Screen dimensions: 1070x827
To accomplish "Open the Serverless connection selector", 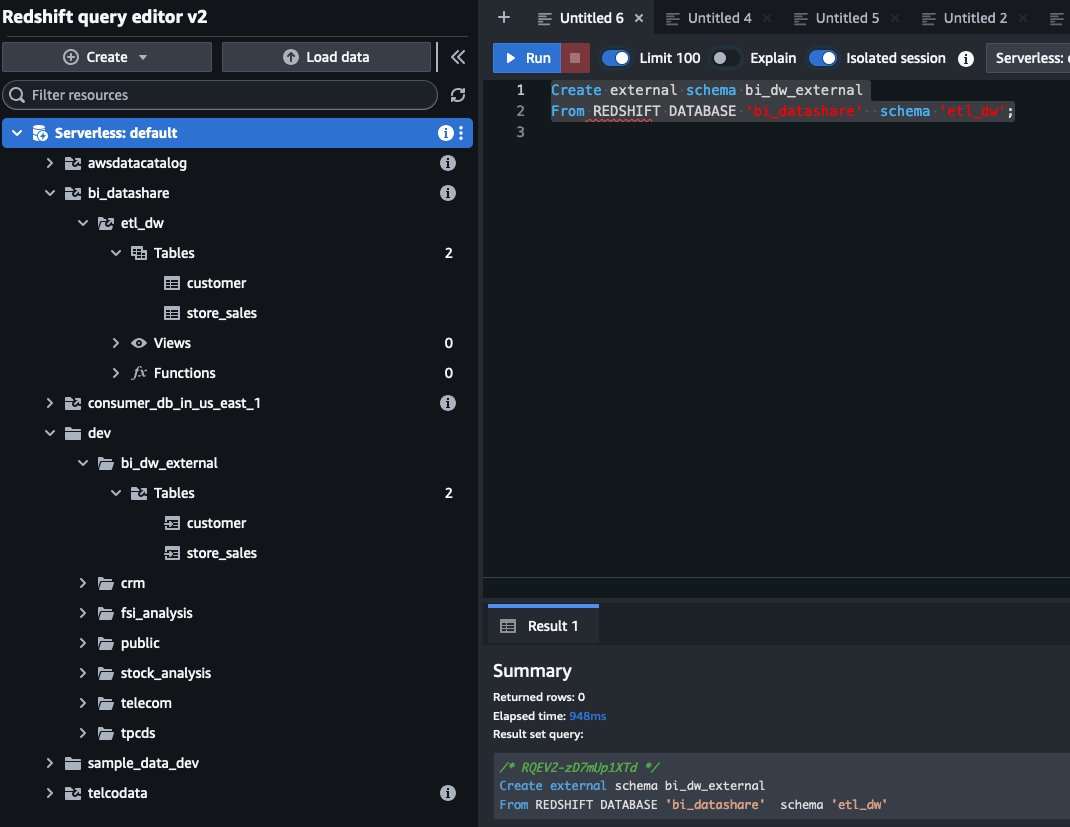I will pos(1028,58).
